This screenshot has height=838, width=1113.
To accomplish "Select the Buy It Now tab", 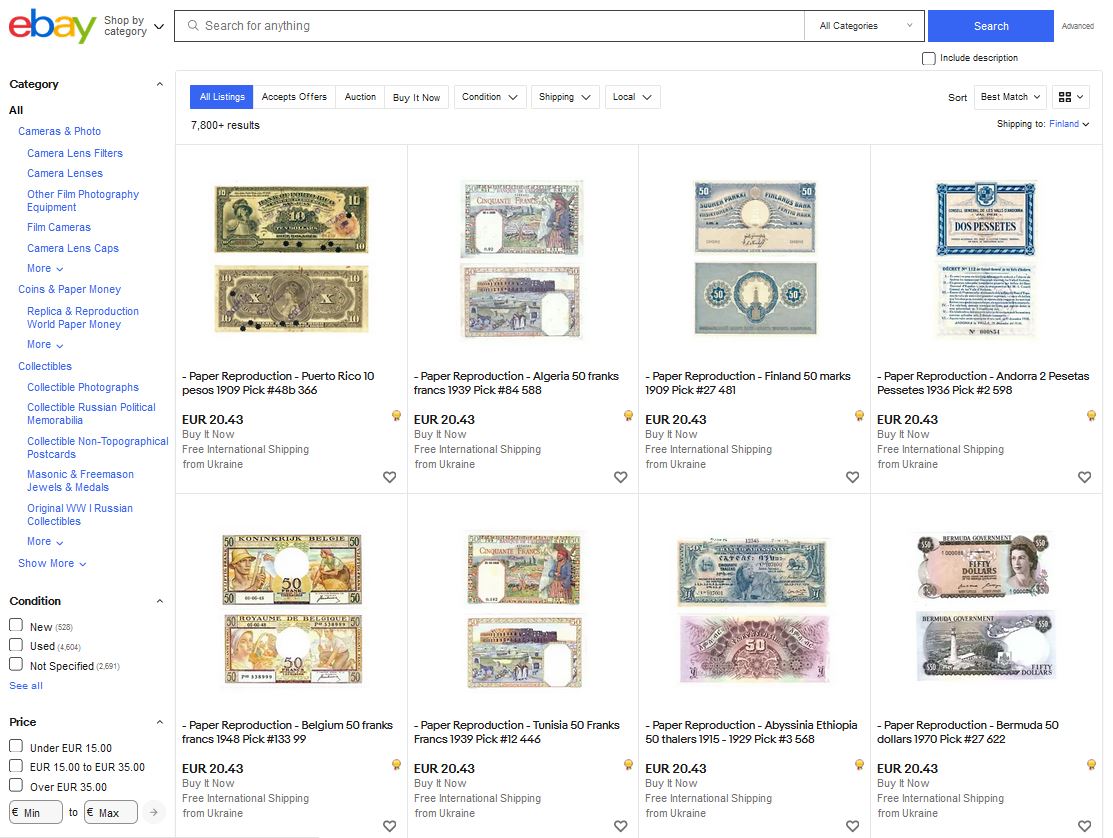I will [x=416, y=97].
